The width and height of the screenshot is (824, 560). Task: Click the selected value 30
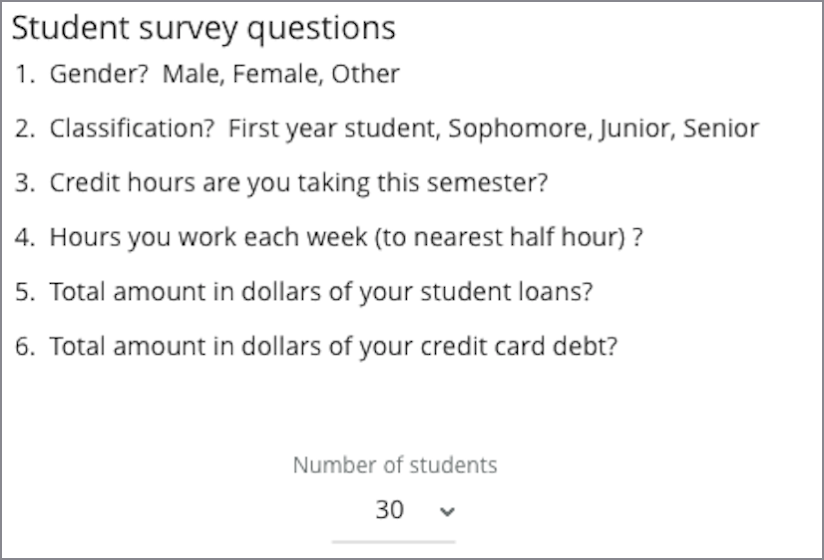(x=389, y=510)
